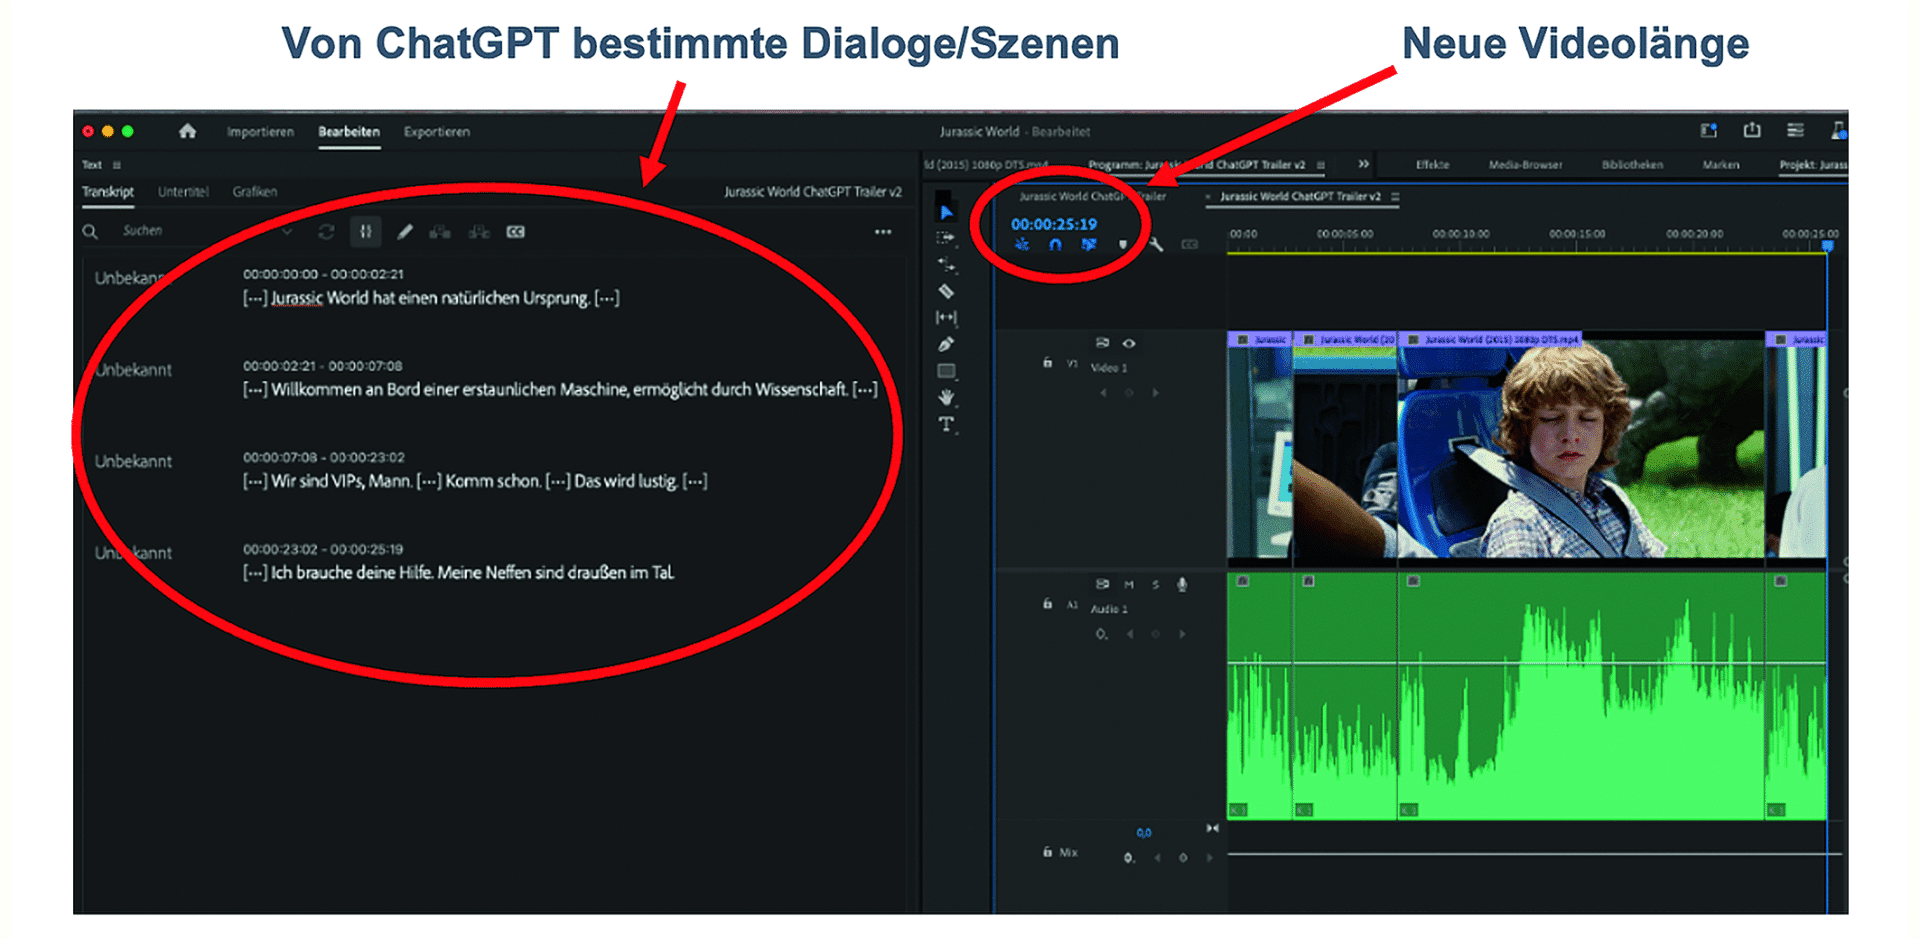Hide the Video 1 track output with the eye icon
Image resolution: width=1920 pixels, height=939 pixels.
[x=1129, y=344]
